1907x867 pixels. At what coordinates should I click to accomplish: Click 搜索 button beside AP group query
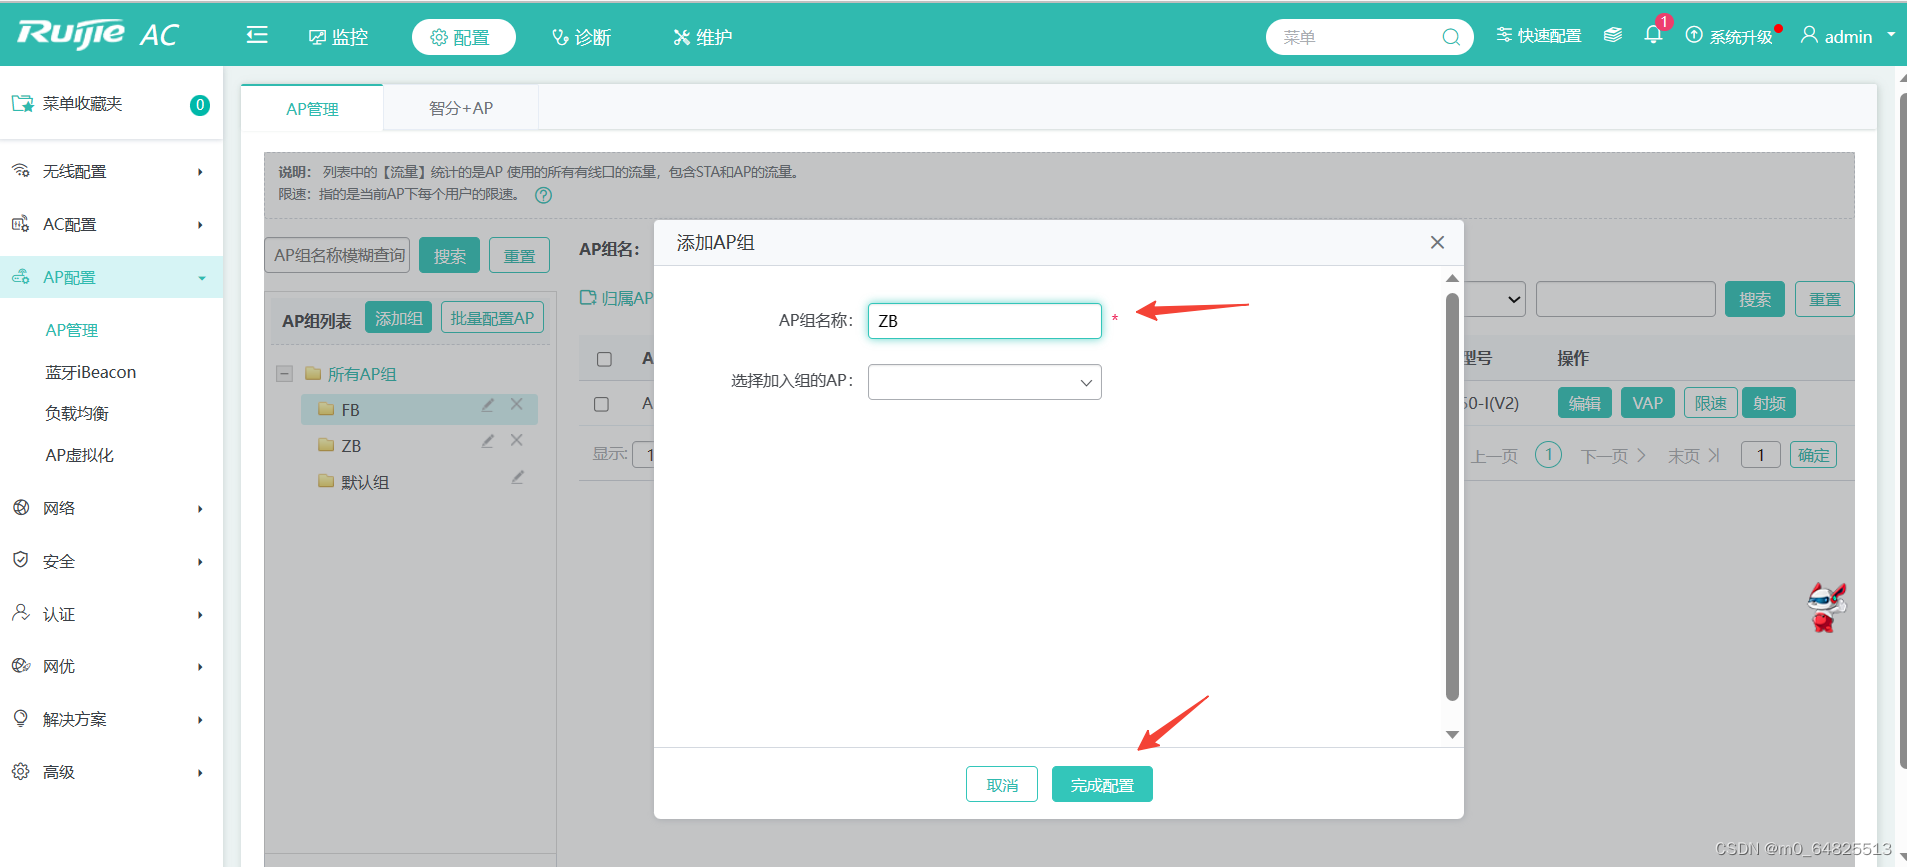(x=449, y=255)
